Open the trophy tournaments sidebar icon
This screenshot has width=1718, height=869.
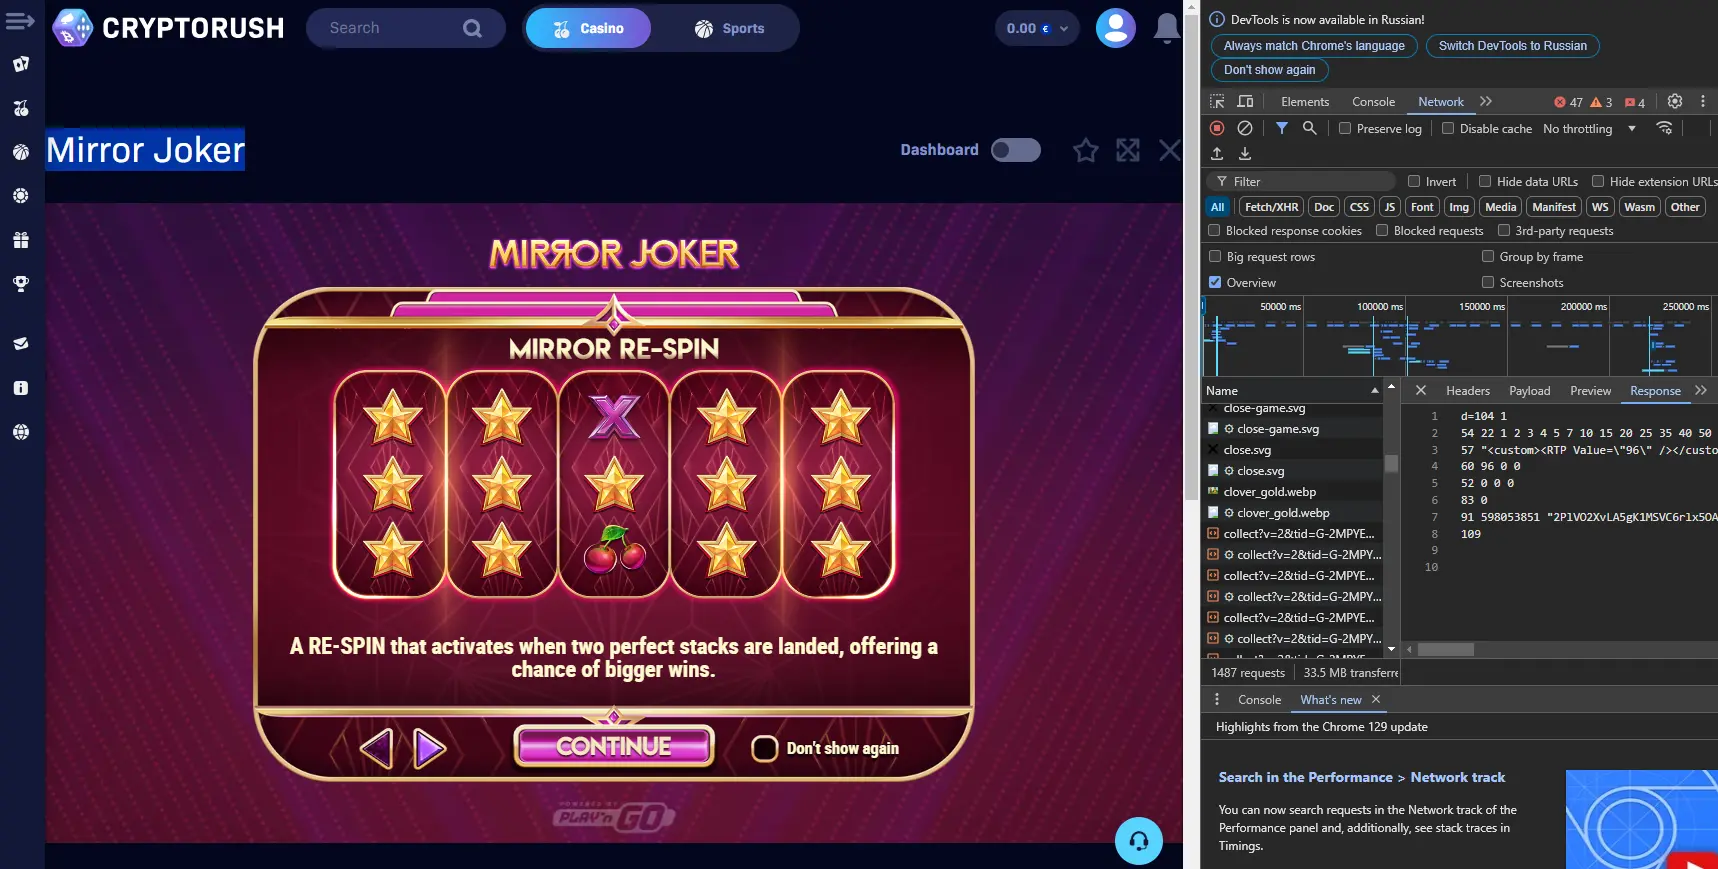(x=21, y=284)
